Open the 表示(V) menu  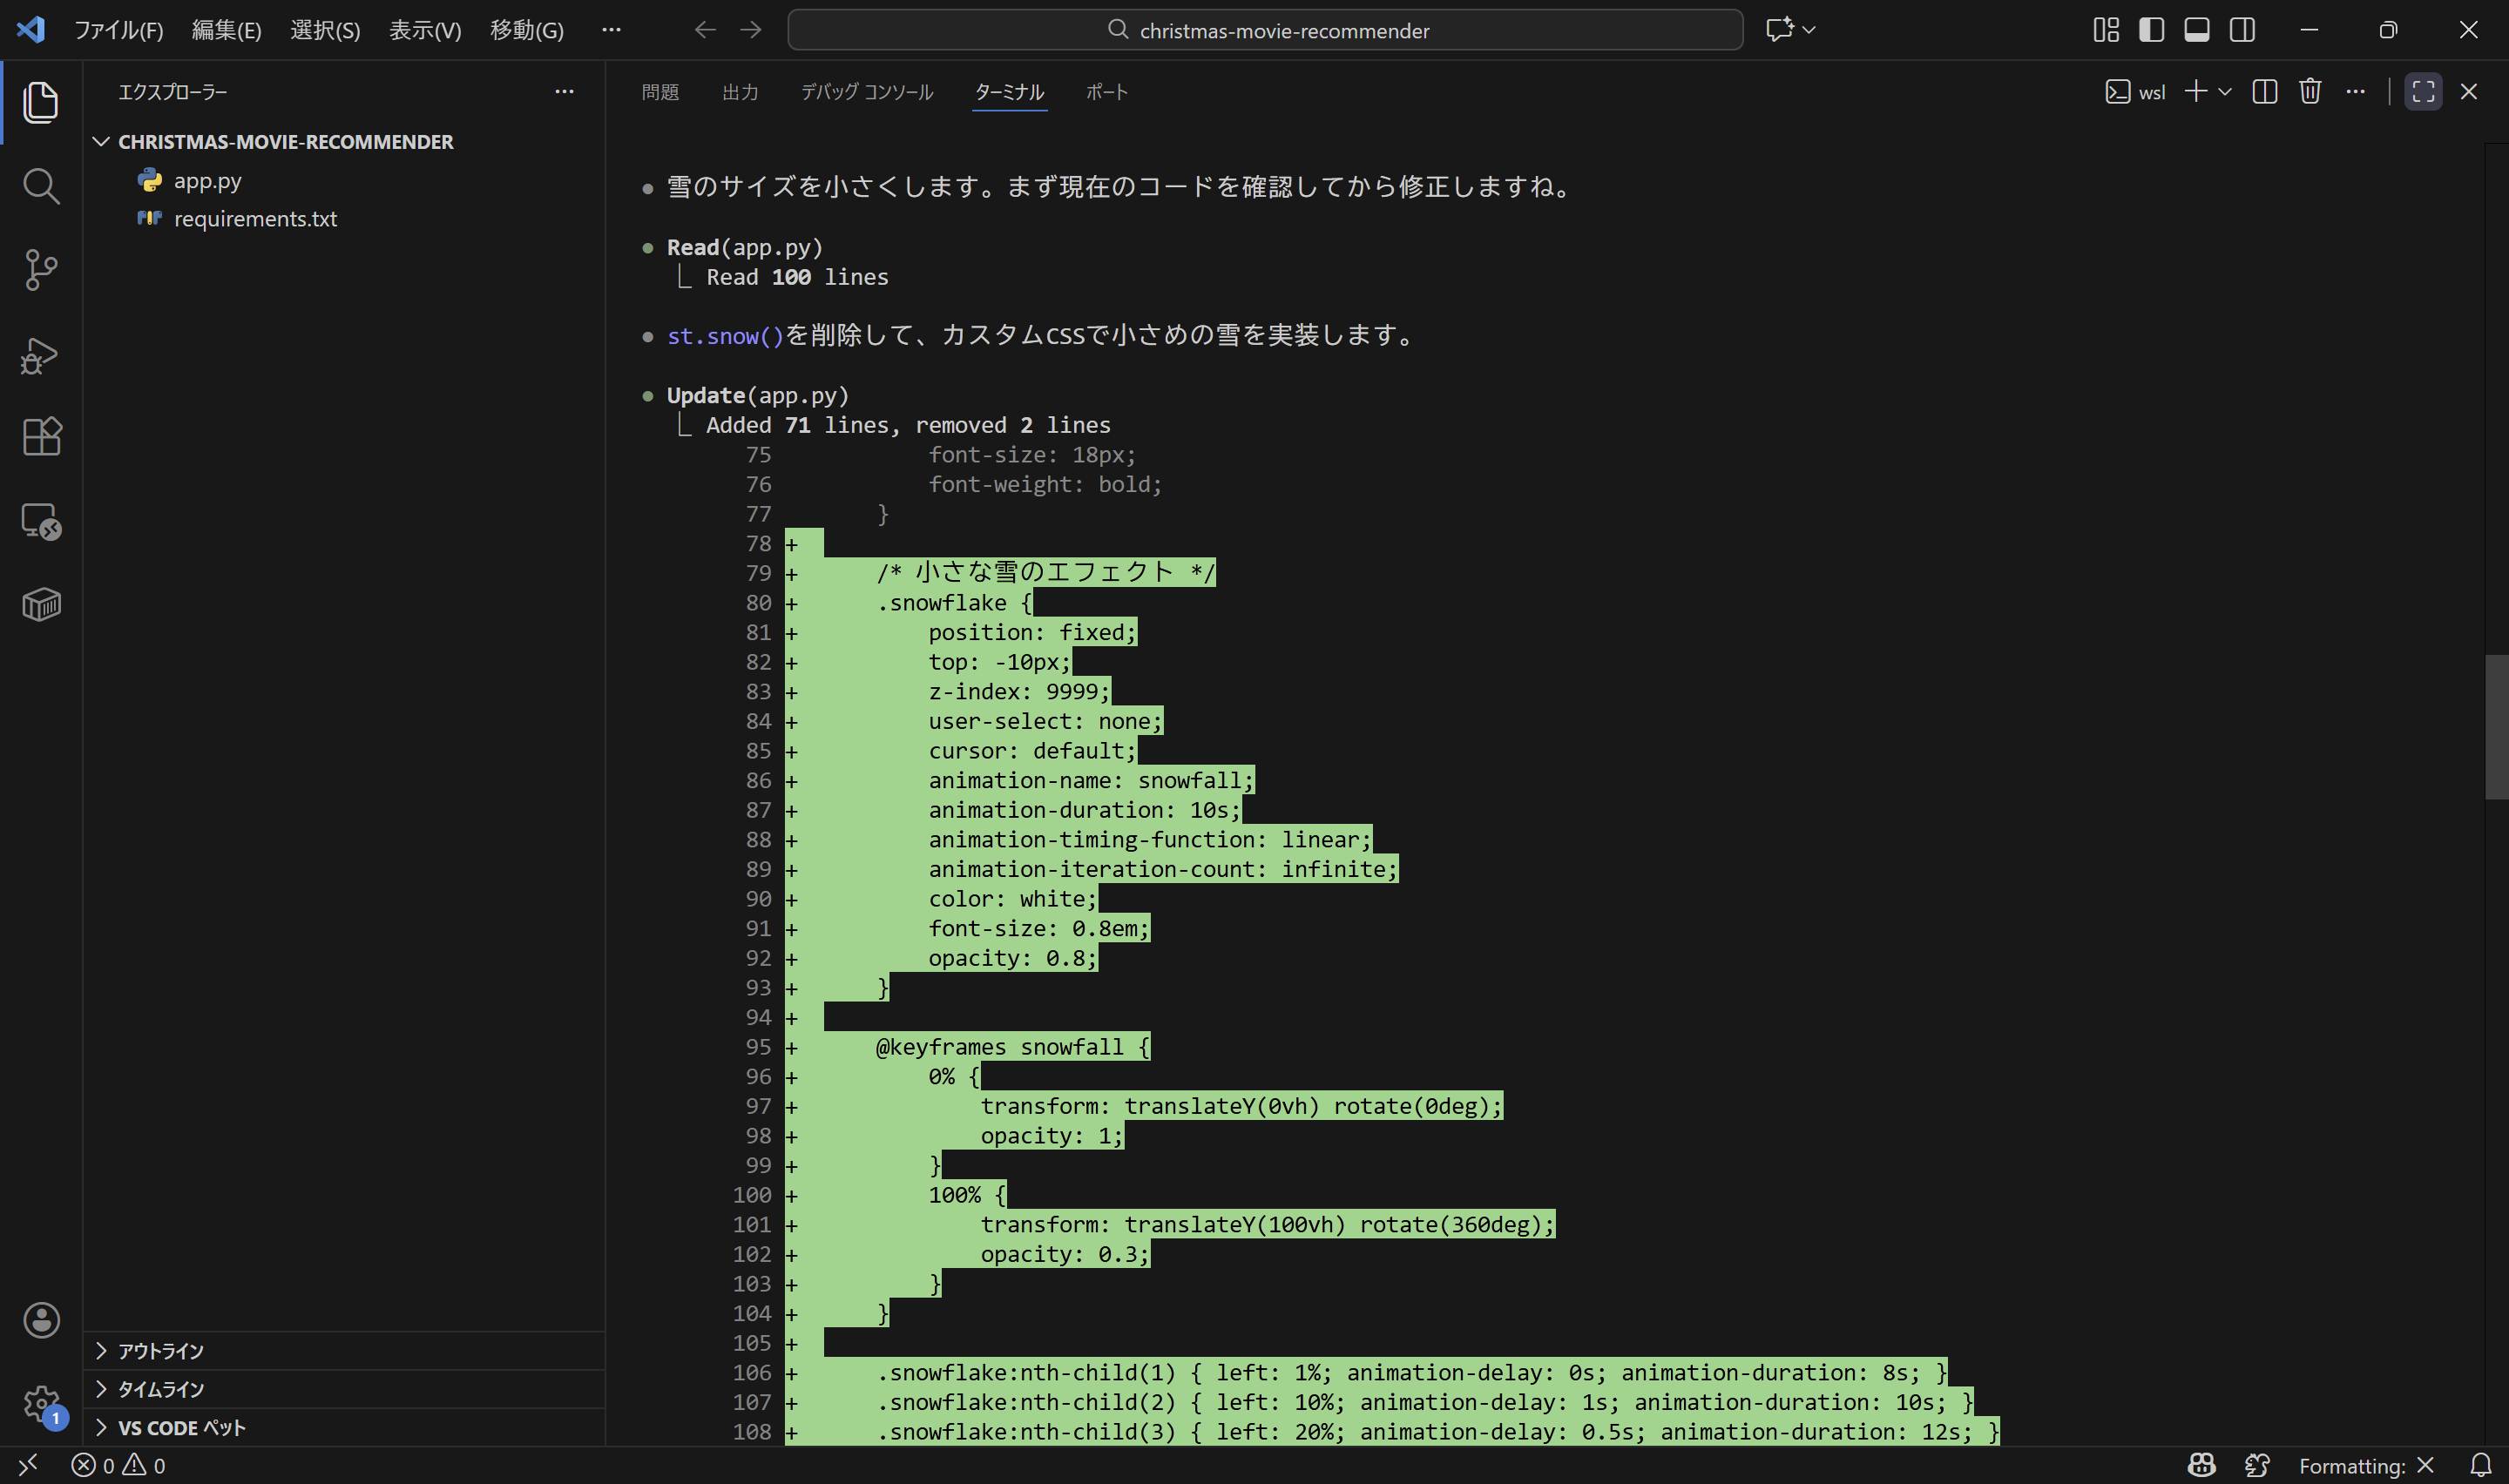424,30
